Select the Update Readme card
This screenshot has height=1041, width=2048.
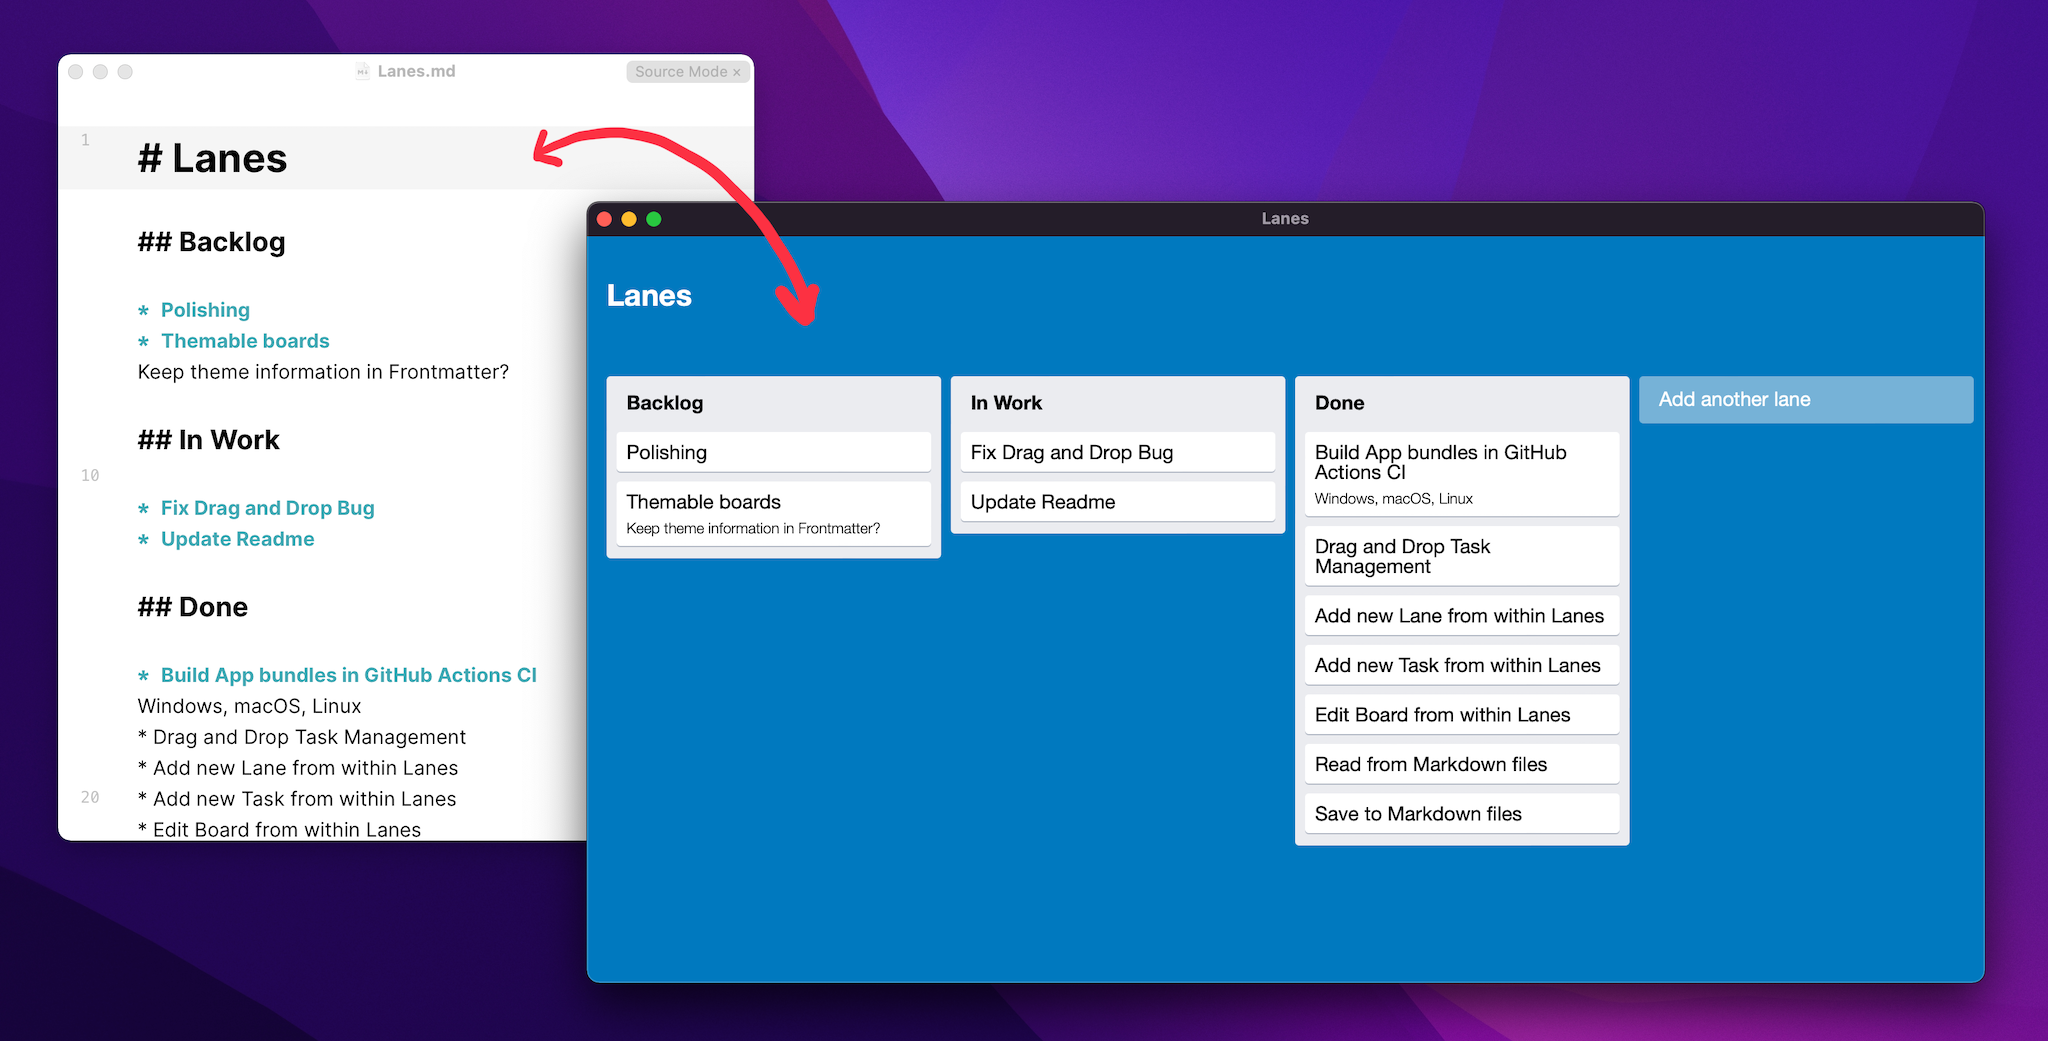(1117, 502)
